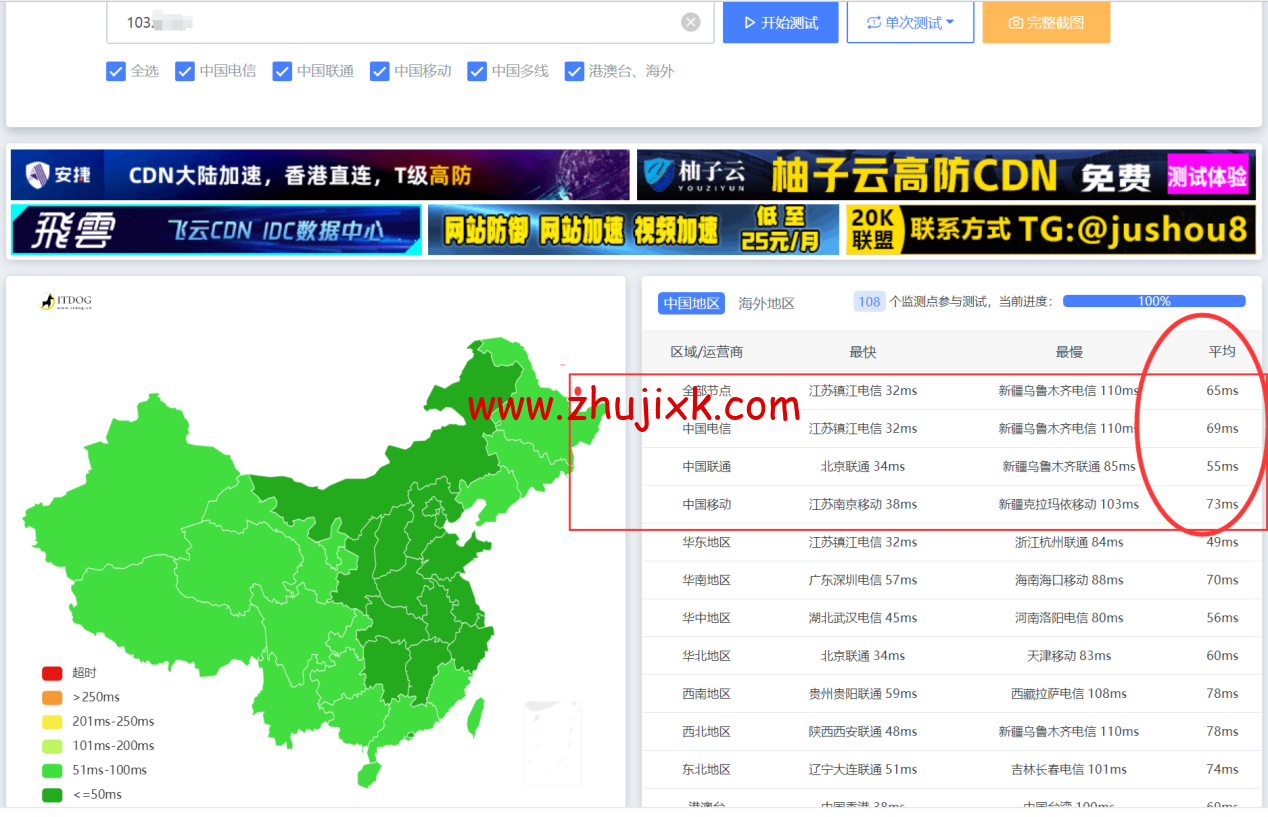Click the 开始测试 button
This screenshot has width=1268, height=817.
[780, 22]
